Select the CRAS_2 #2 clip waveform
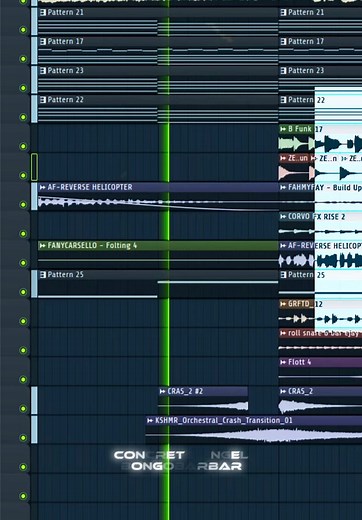The image size is (362, 520). point(203,406)
